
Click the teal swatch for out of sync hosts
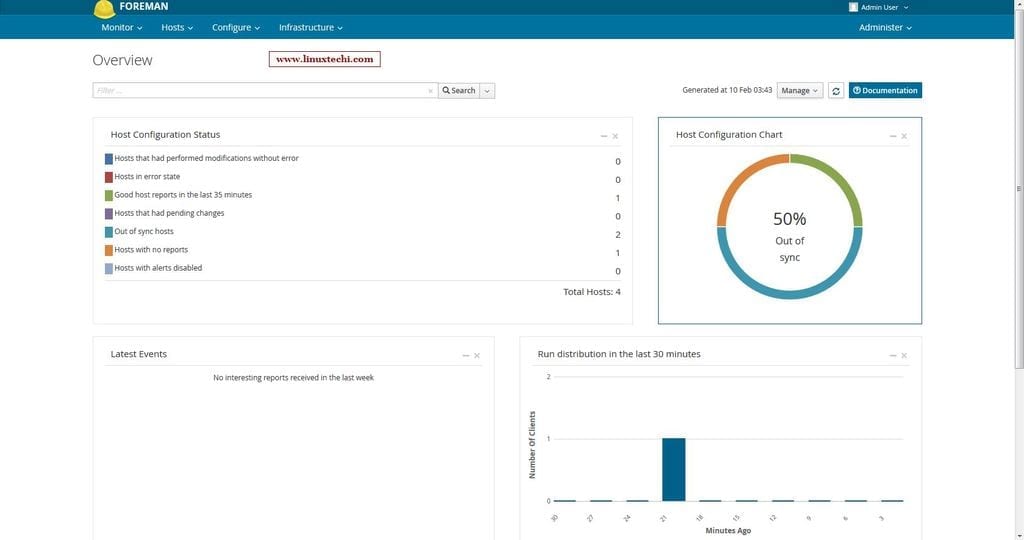coord(108,232)
